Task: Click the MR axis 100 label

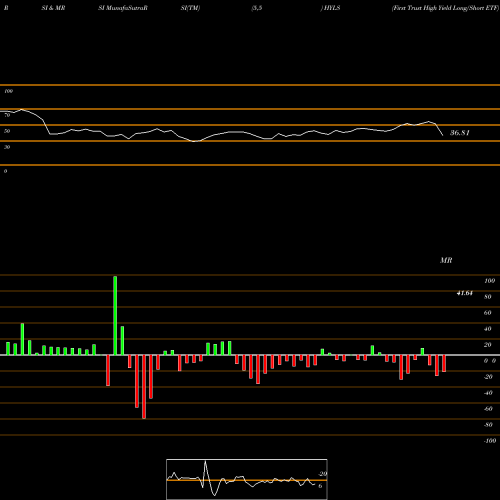Action: pyautogui.click(x=489, y=281)
